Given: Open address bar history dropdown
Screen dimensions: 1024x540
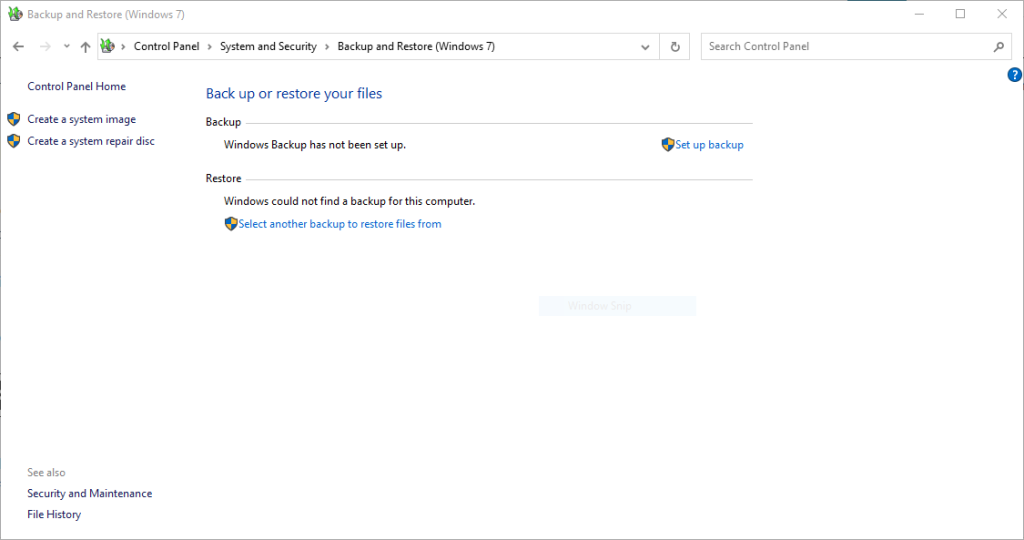Looking at the screenshot, I should tap(645, 47).
